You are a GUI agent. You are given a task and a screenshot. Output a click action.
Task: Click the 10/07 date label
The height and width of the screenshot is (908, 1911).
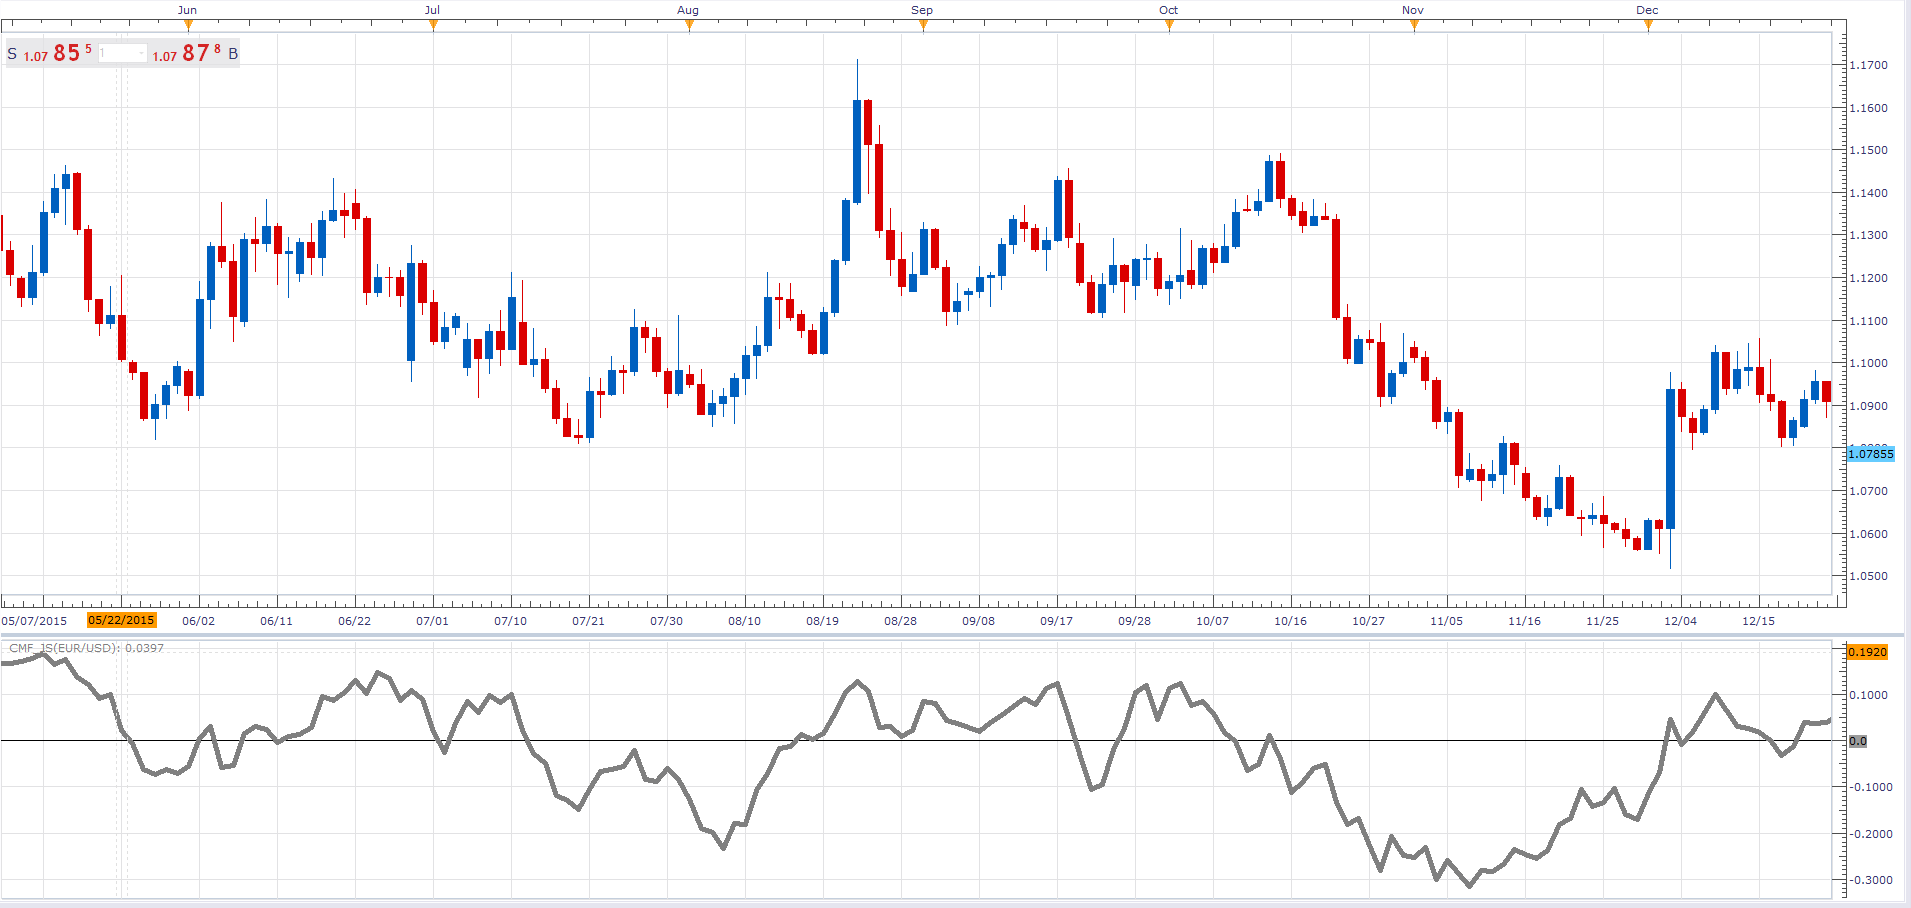tap(1213, 621)
